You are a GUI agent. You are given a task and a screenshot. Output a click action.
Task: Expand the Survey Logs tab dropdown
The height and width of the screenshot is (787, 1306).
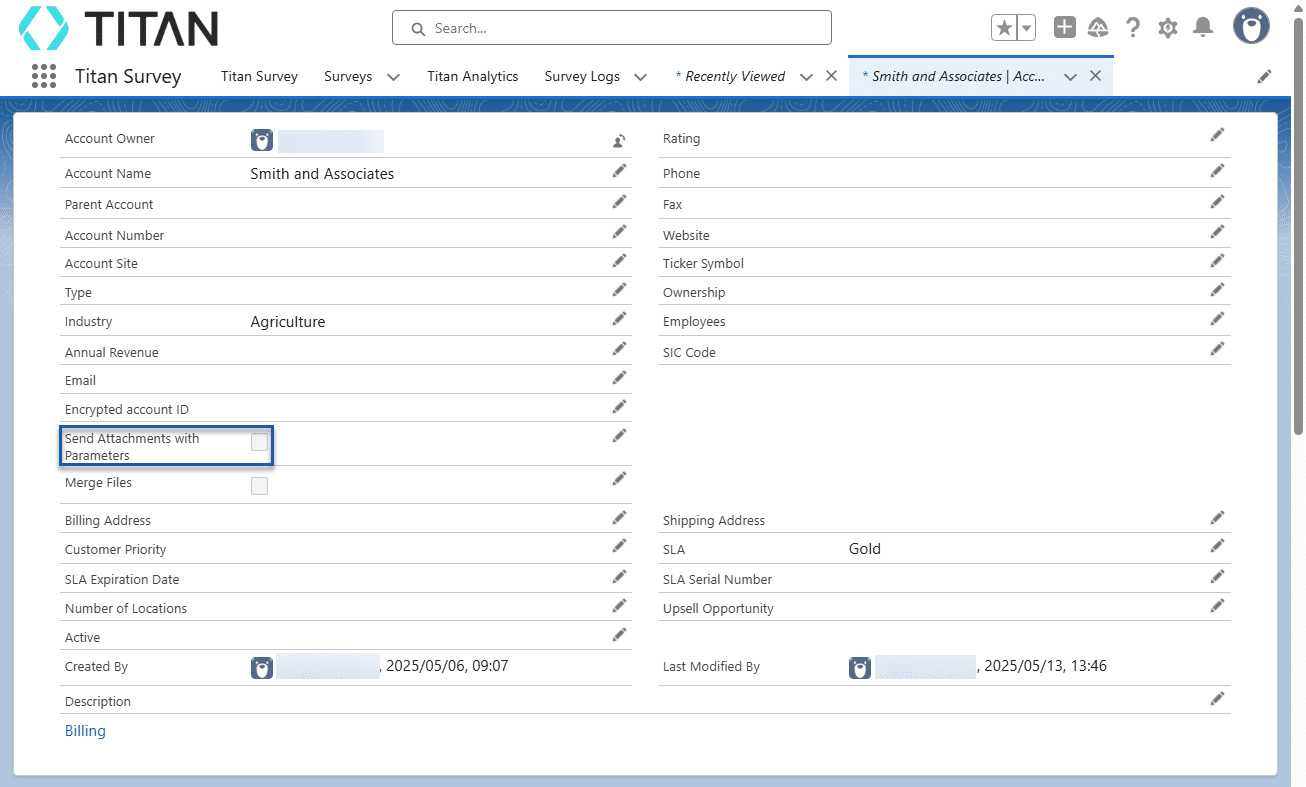pyautogui.click(x=640, y=77)
